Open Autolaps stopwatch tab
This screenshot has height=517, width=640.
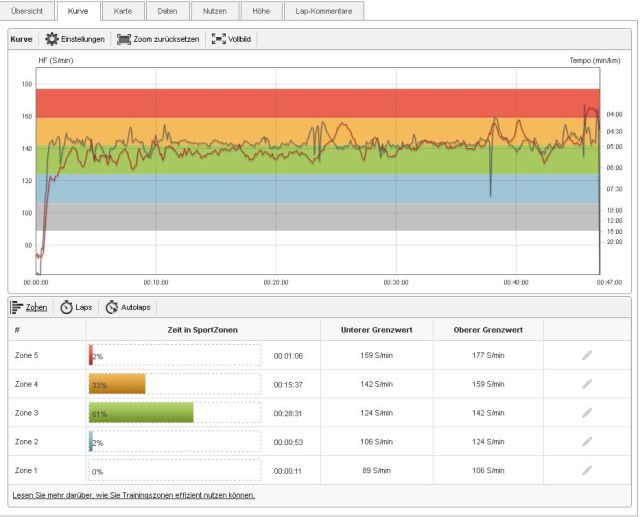click(x=112, y=307)
